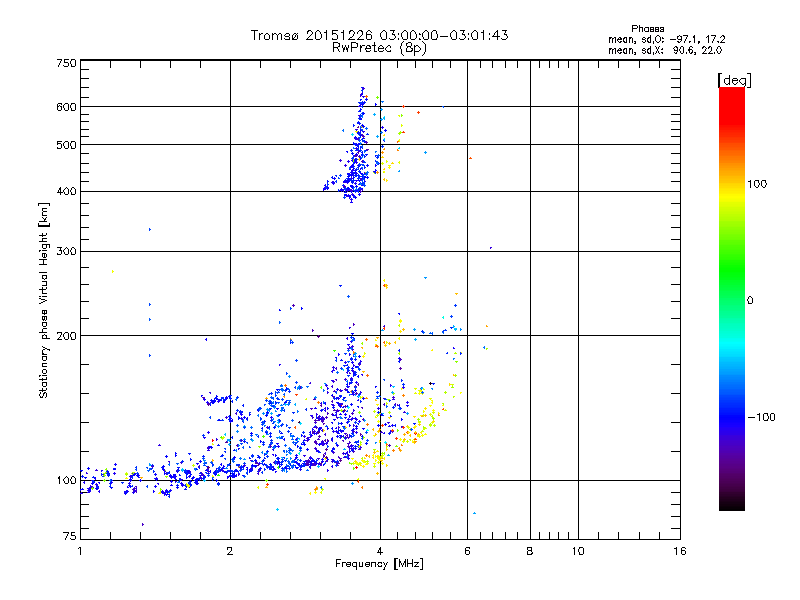
Task: Click the '[deg]' colorbar unit label
Action: click(734, 80)
